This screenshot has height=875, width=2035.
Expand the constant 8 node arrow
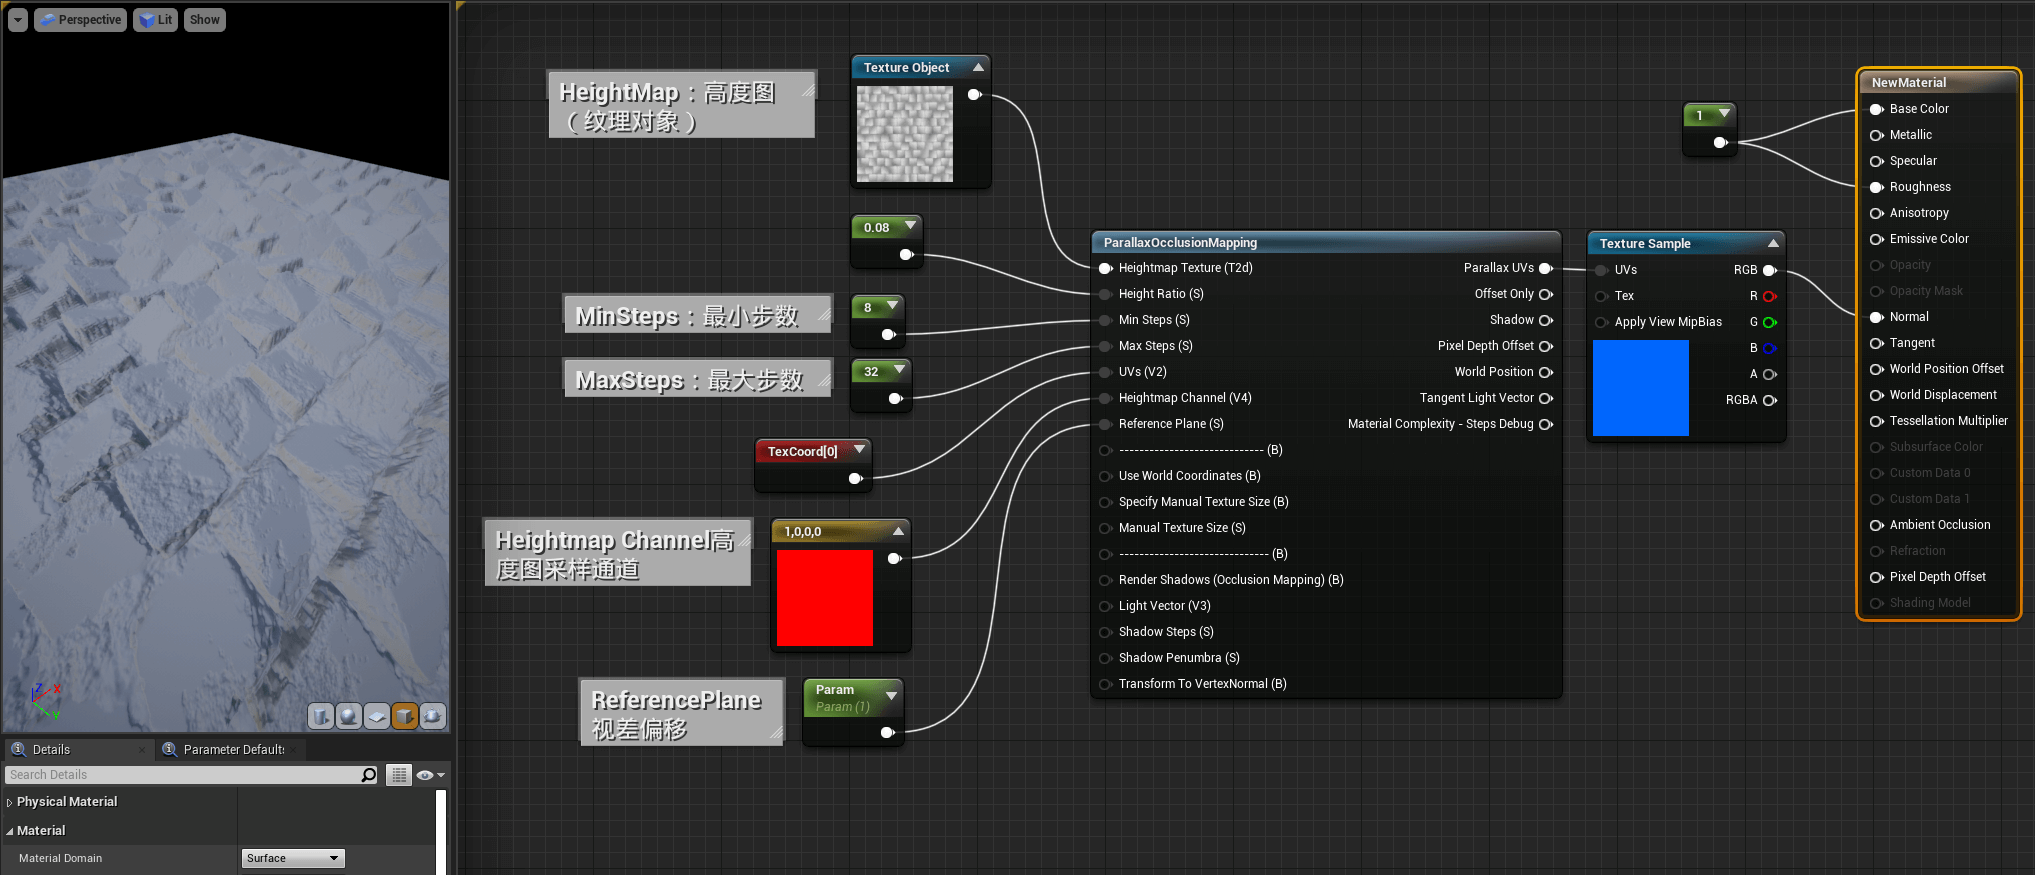pyautogui.click(x=892, y=304)
